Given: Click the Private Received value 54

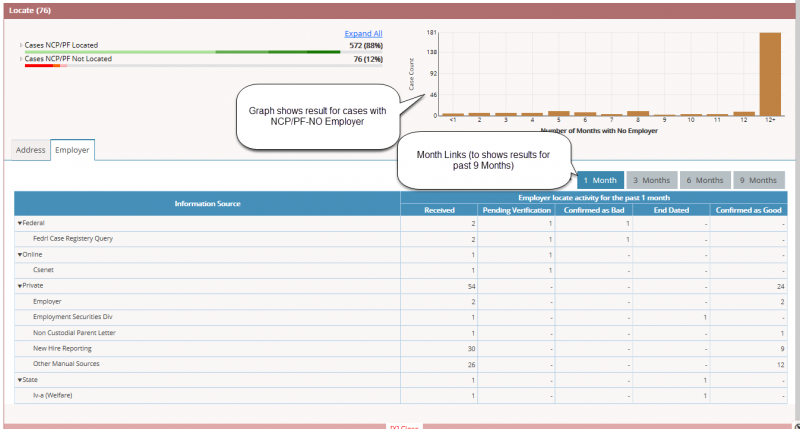Looking at the screenshot, I should [x=471, y=287].
